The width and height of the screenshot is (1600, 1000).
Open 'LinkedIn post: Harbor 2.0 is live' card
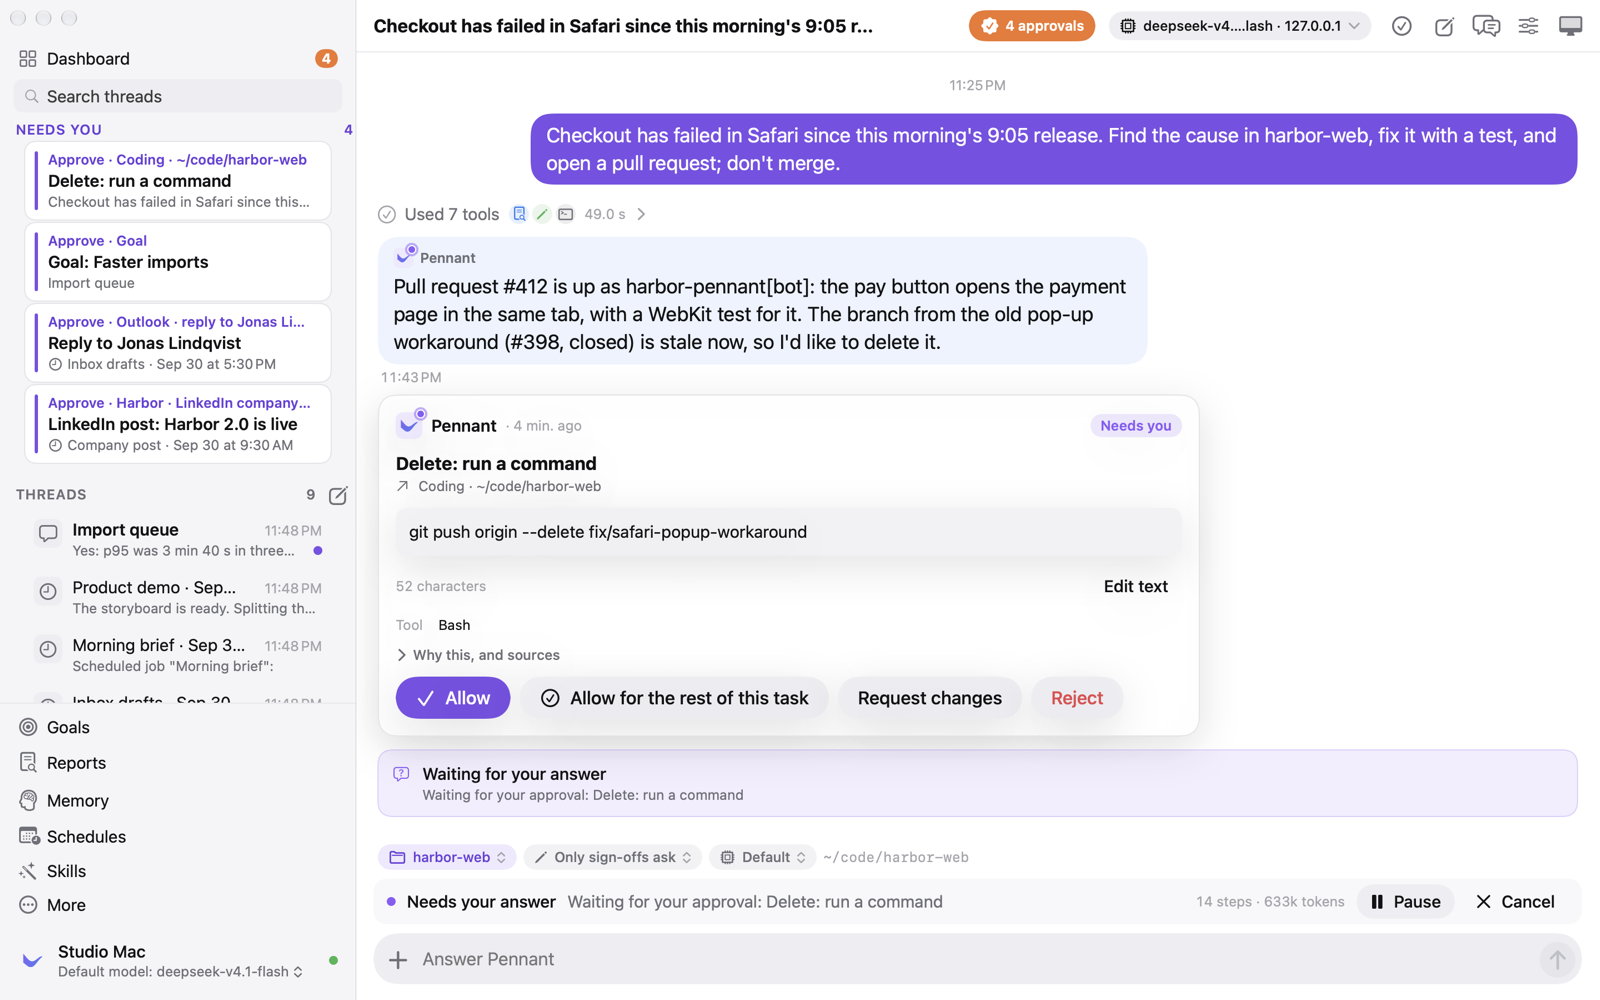(x=178, y=424)
